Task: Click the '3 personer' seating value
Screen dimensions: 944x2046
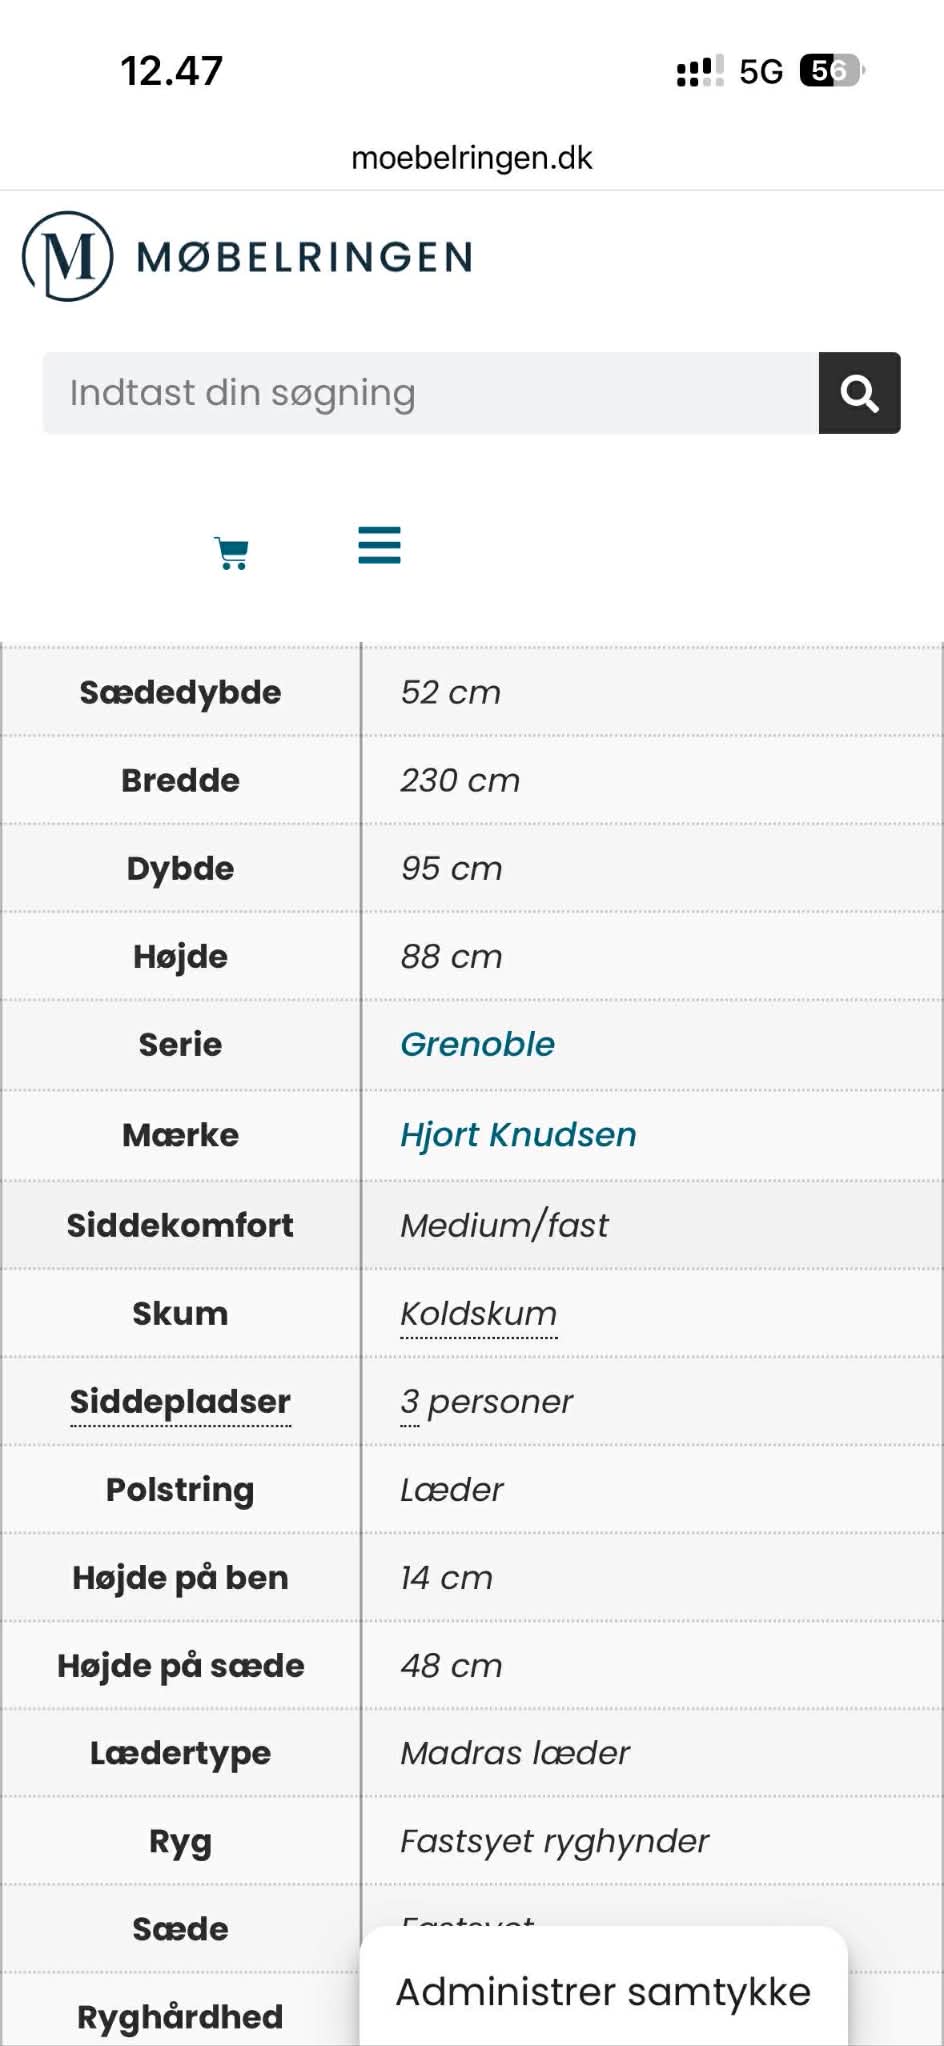Action: click(486, 1402)
